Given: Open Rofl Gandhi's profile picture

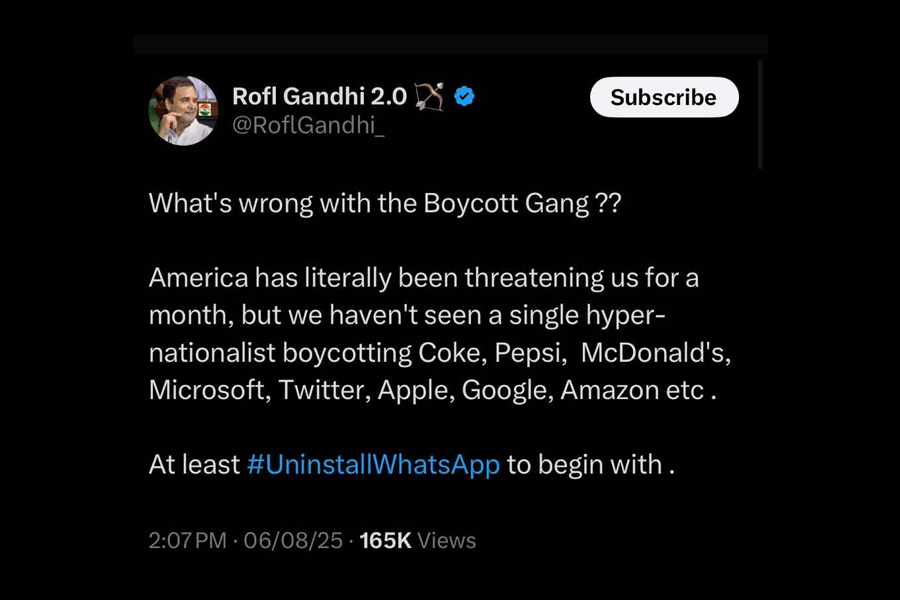Looking at the screenshot, I should tap(183, 111).
